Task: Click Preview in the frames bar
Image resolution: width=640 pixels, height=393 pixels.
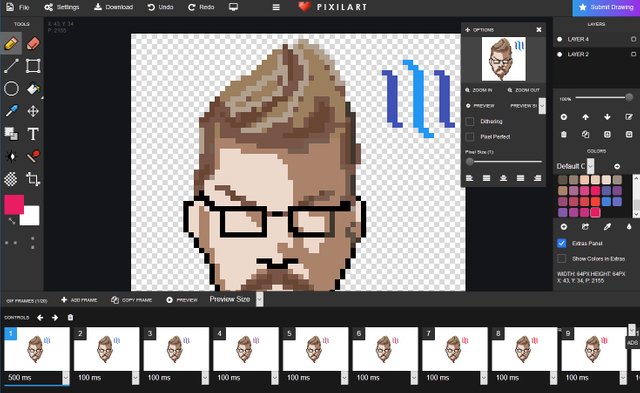Action: point(182,300)
